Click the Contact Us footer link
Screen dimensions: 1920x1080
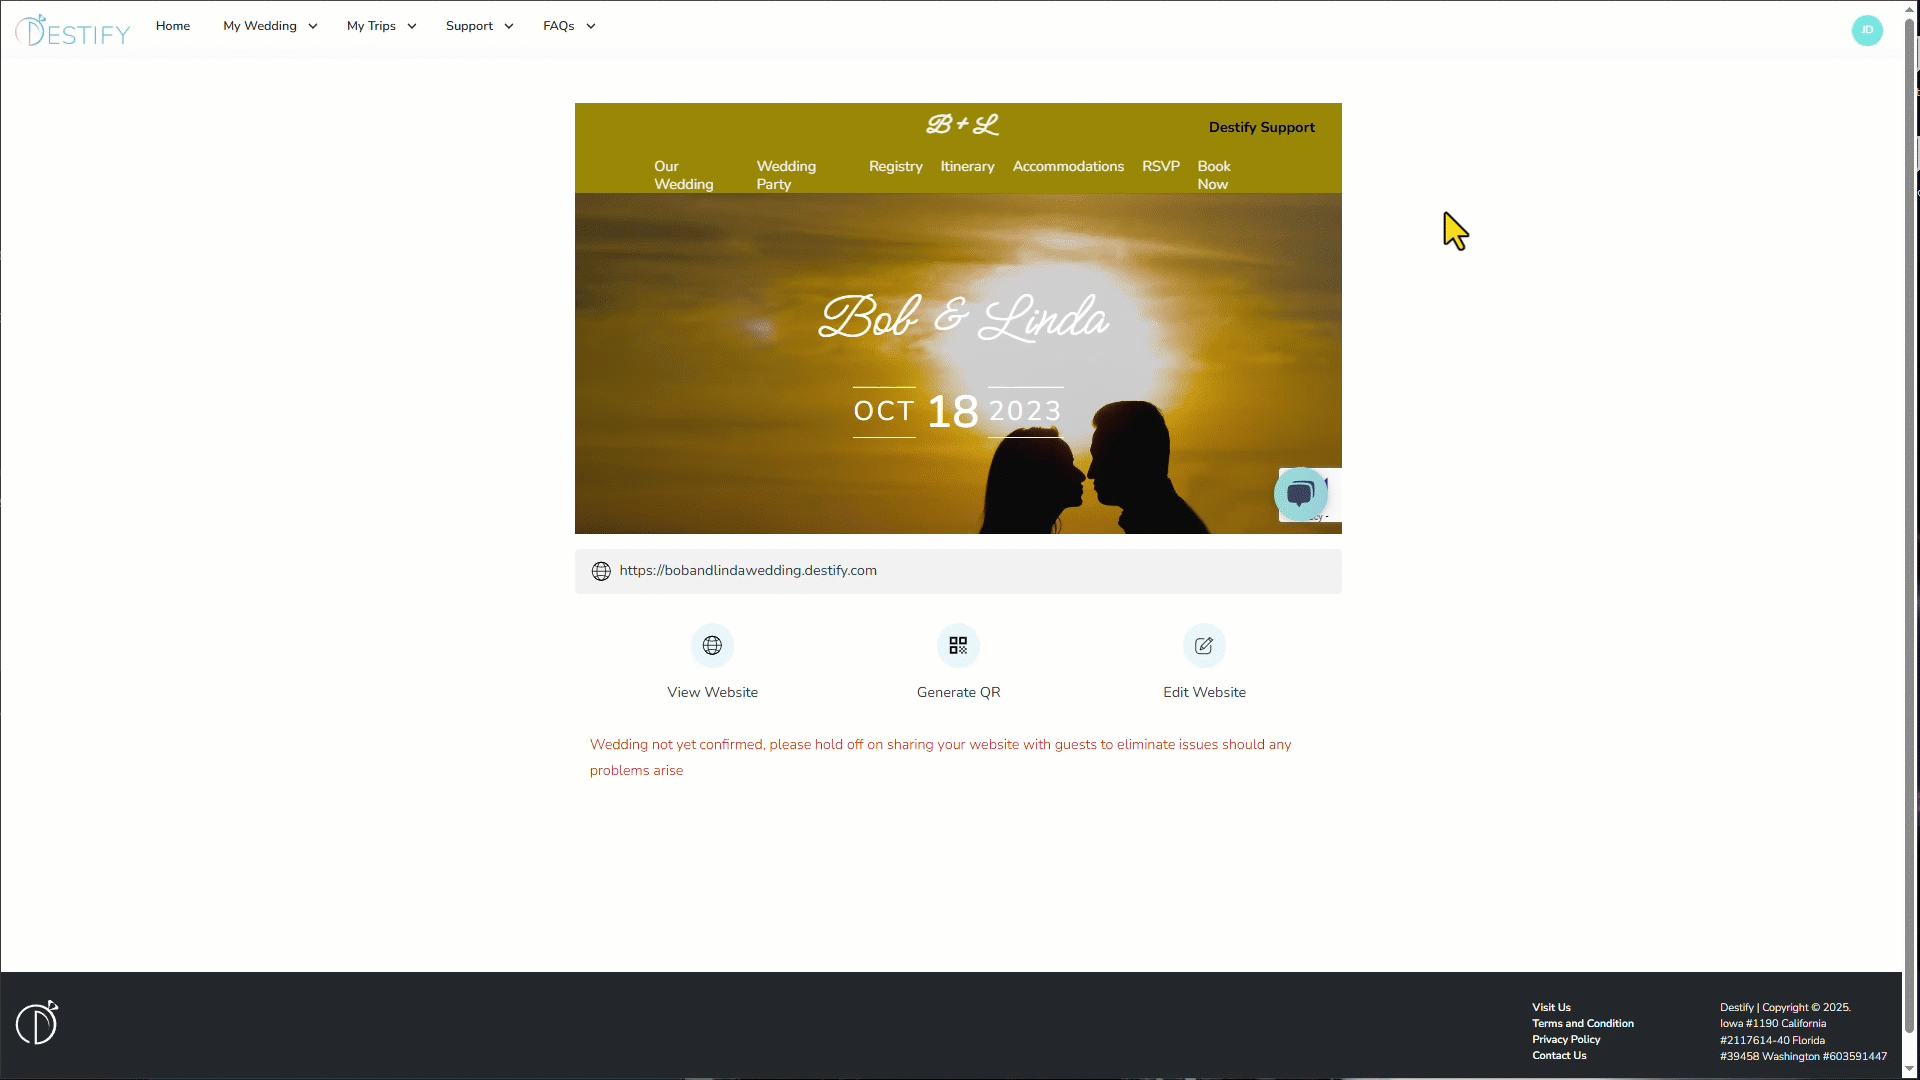(x=1559, y=1055)
